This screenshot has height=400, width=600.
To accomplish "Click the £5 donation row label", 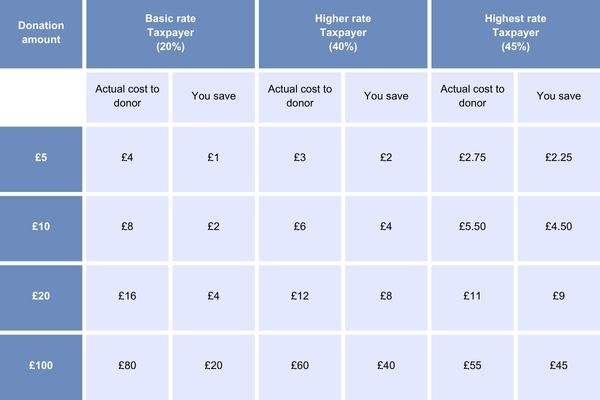I will (41, 159).
